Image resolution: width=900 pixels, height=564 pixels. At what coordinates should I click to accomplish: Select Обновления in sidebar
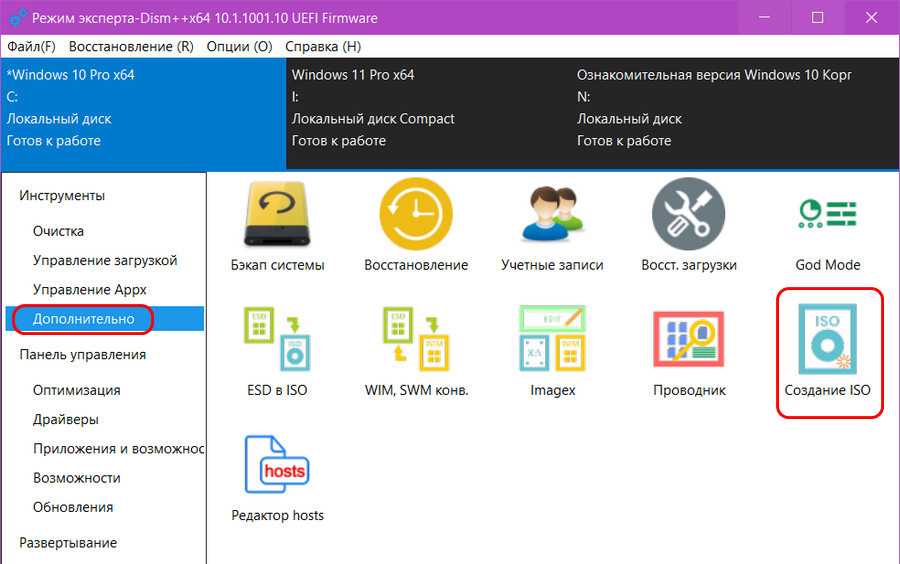coord(73,507)
